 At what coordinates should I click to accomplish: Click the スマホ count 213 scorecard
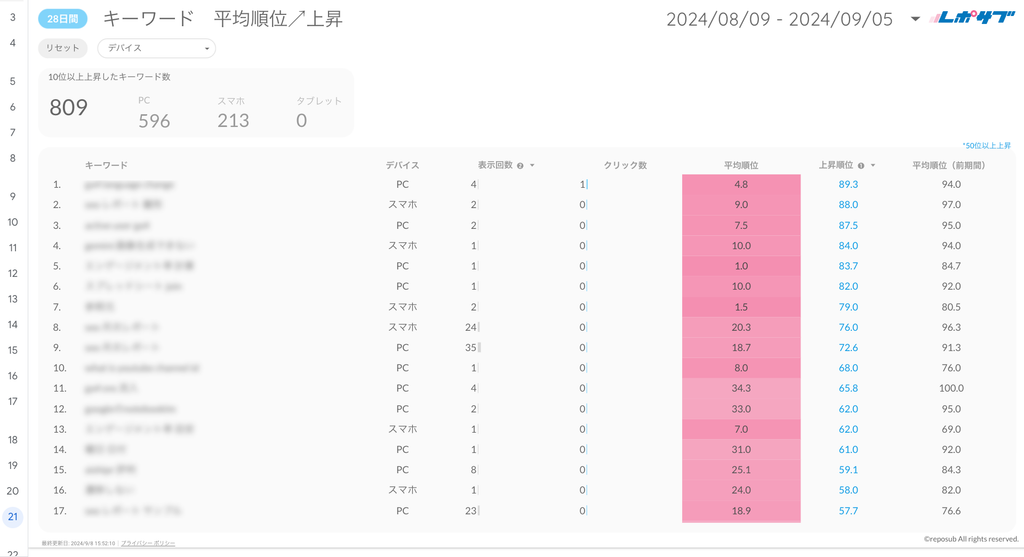(233, 121)
